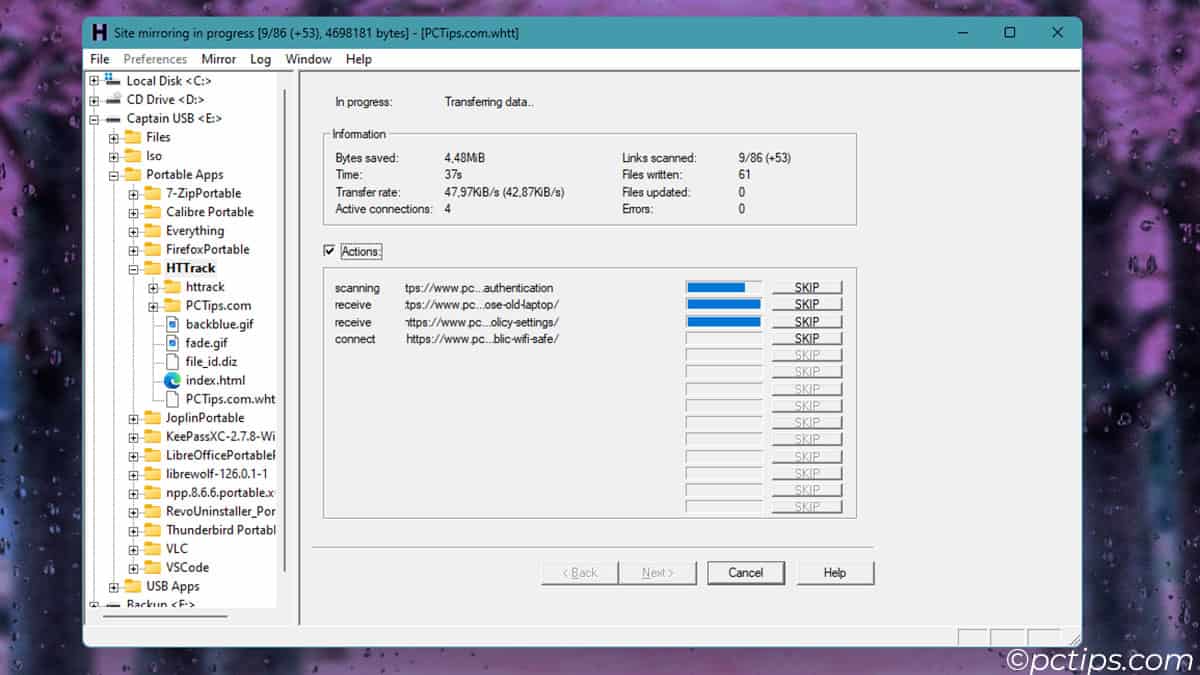Select the CD Drive D: icon

[x=113, y=99]
